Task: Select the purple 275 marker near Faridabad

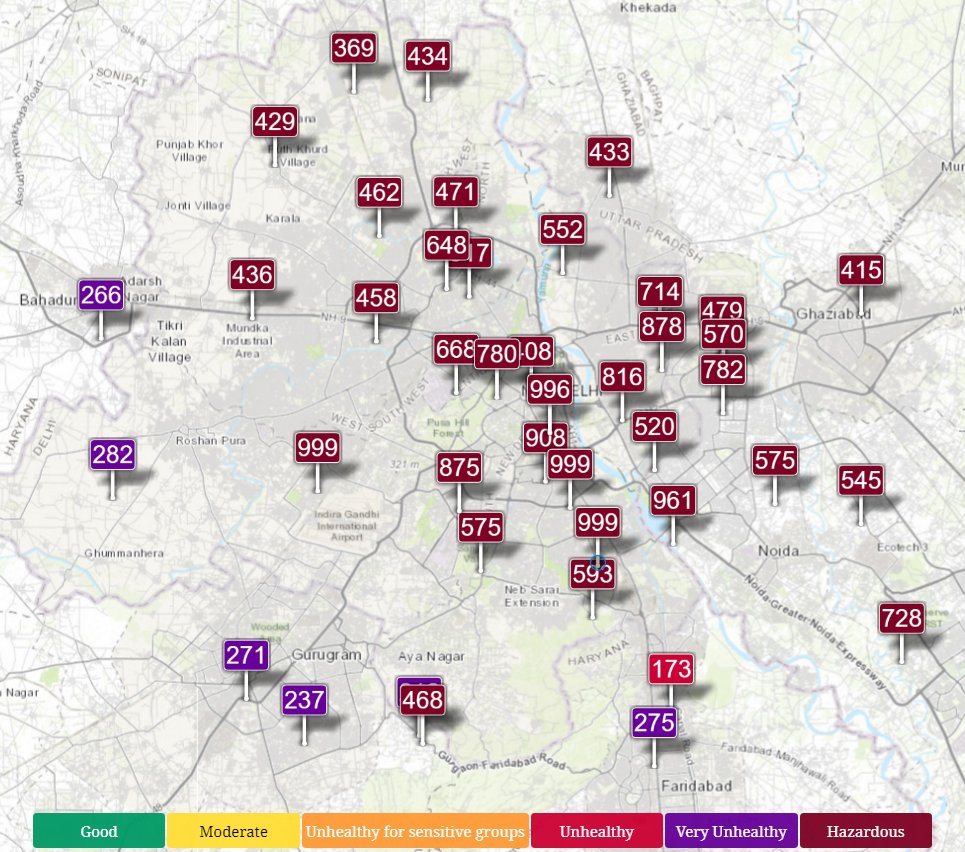Action: 654,723
